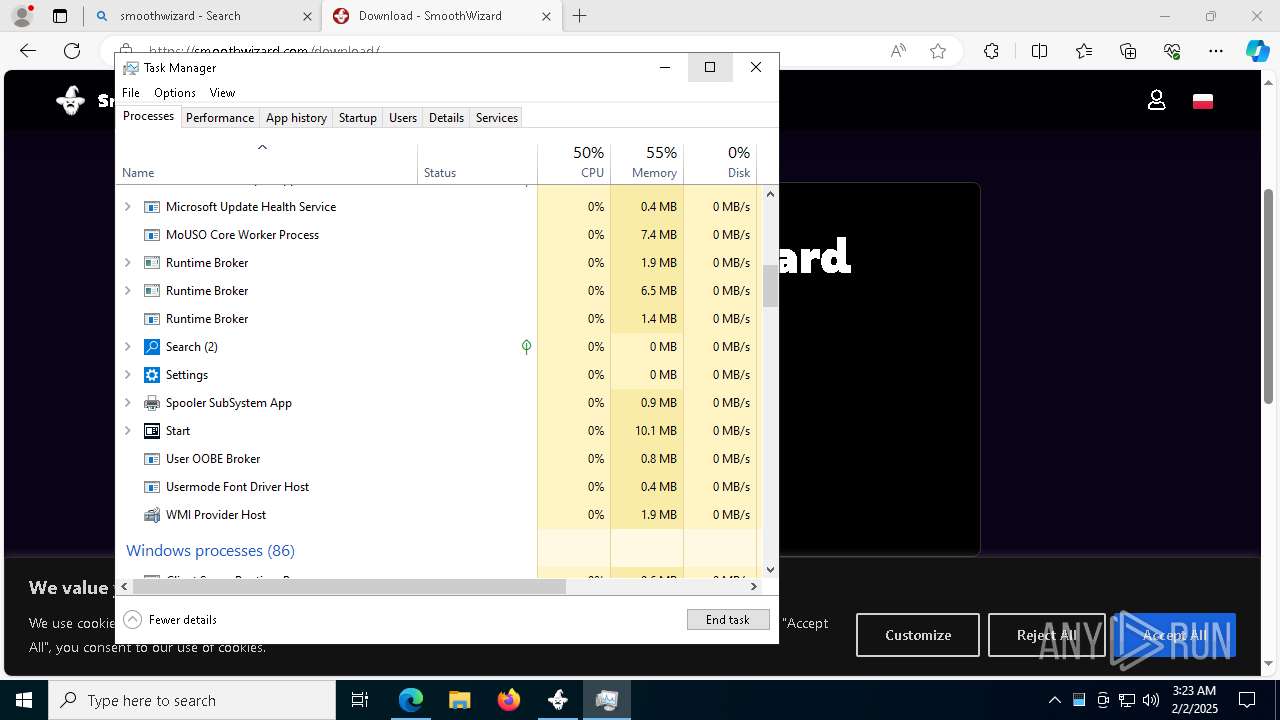This screenshot has height=720, width=1280.
Task: Expand the Spooler SubSystem App row
Action: [127, 403]
